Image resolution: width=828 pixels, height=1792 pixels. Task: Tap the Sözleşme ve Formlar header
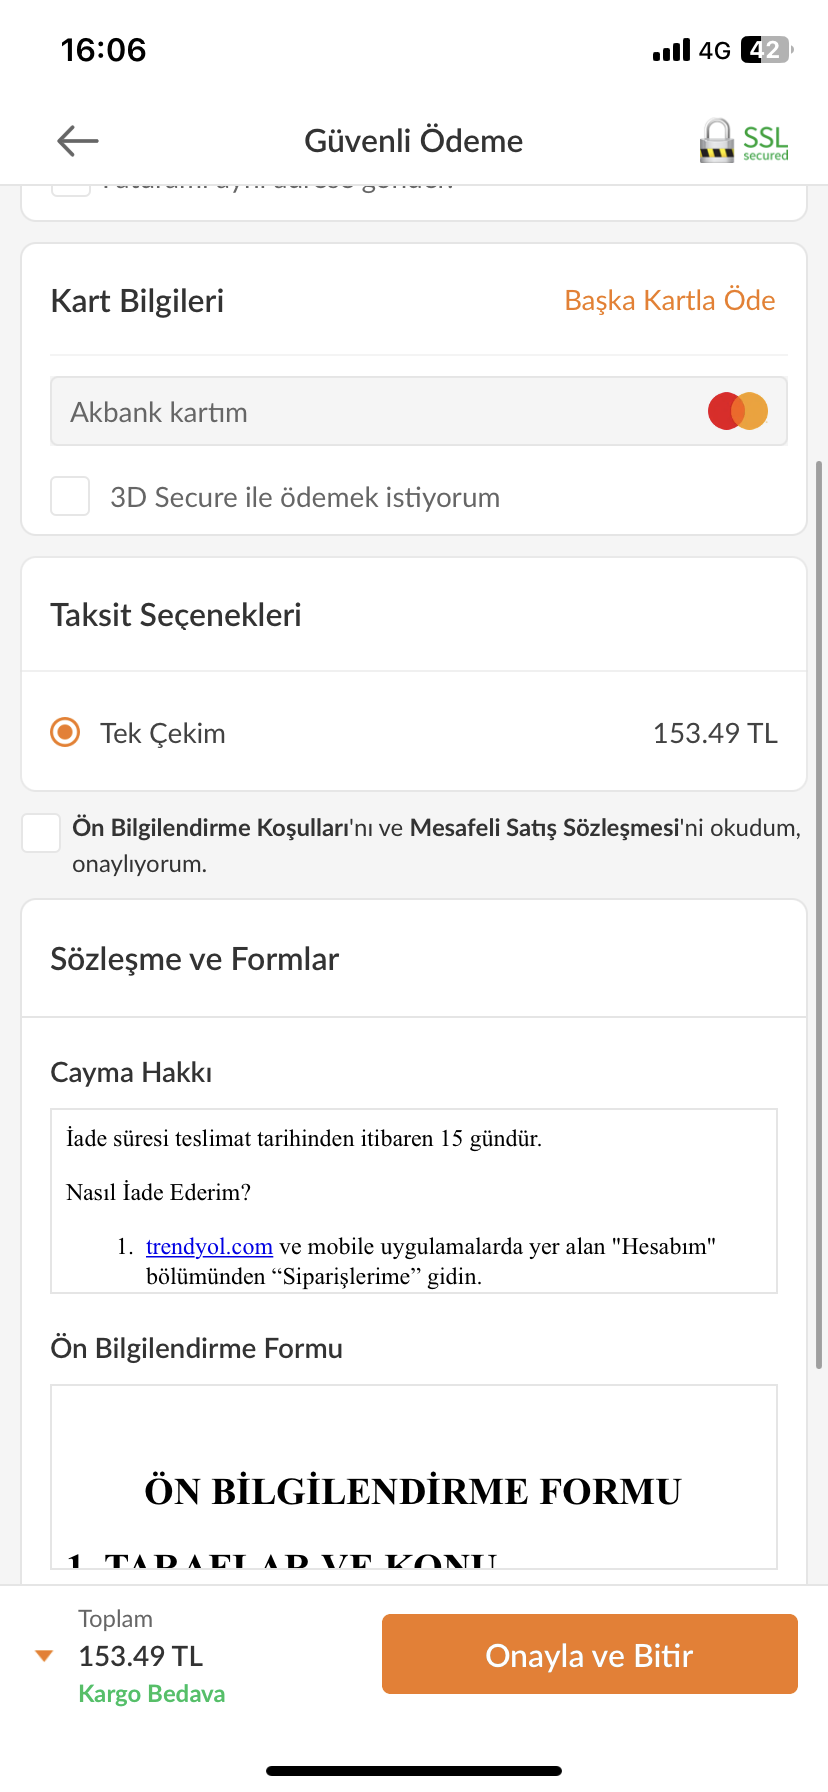pos(195,959)
